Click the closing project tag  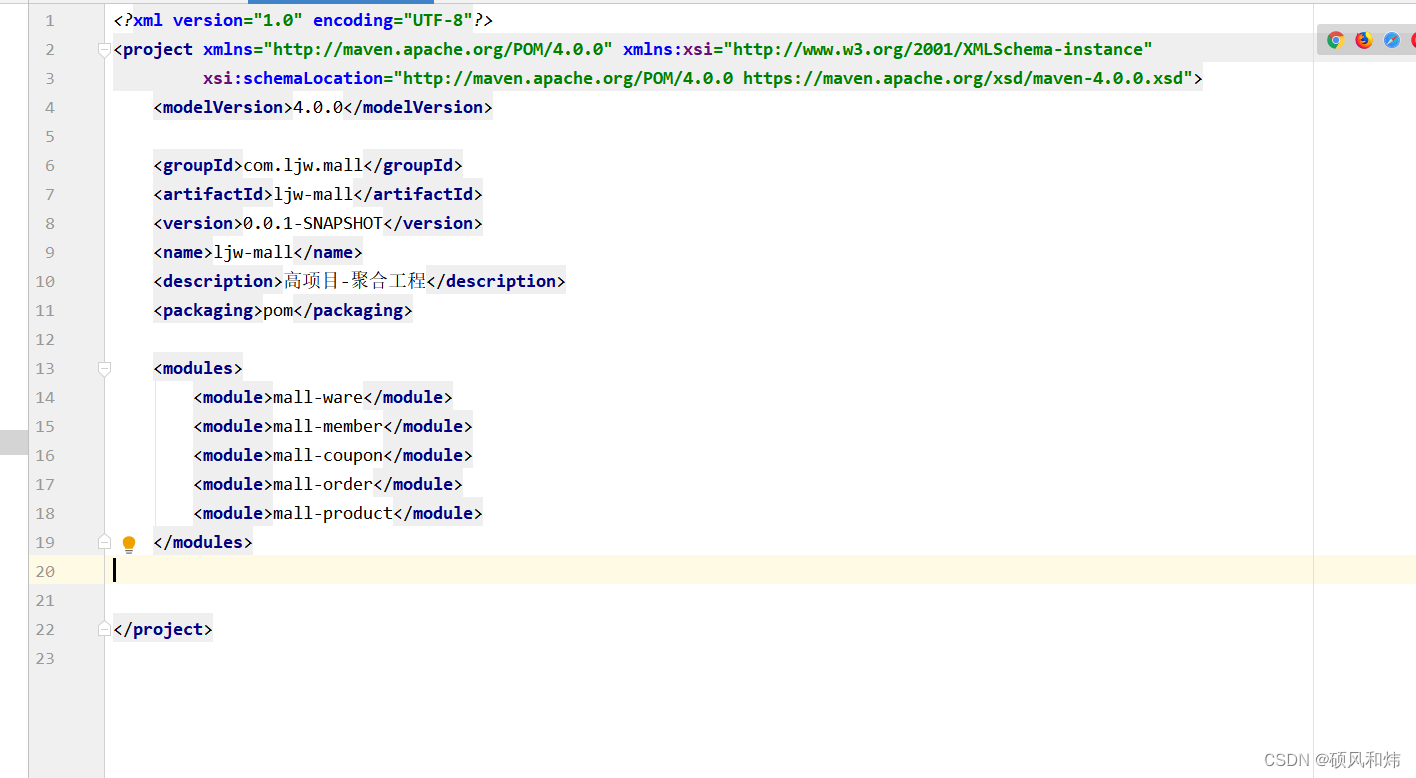(163, 629)
